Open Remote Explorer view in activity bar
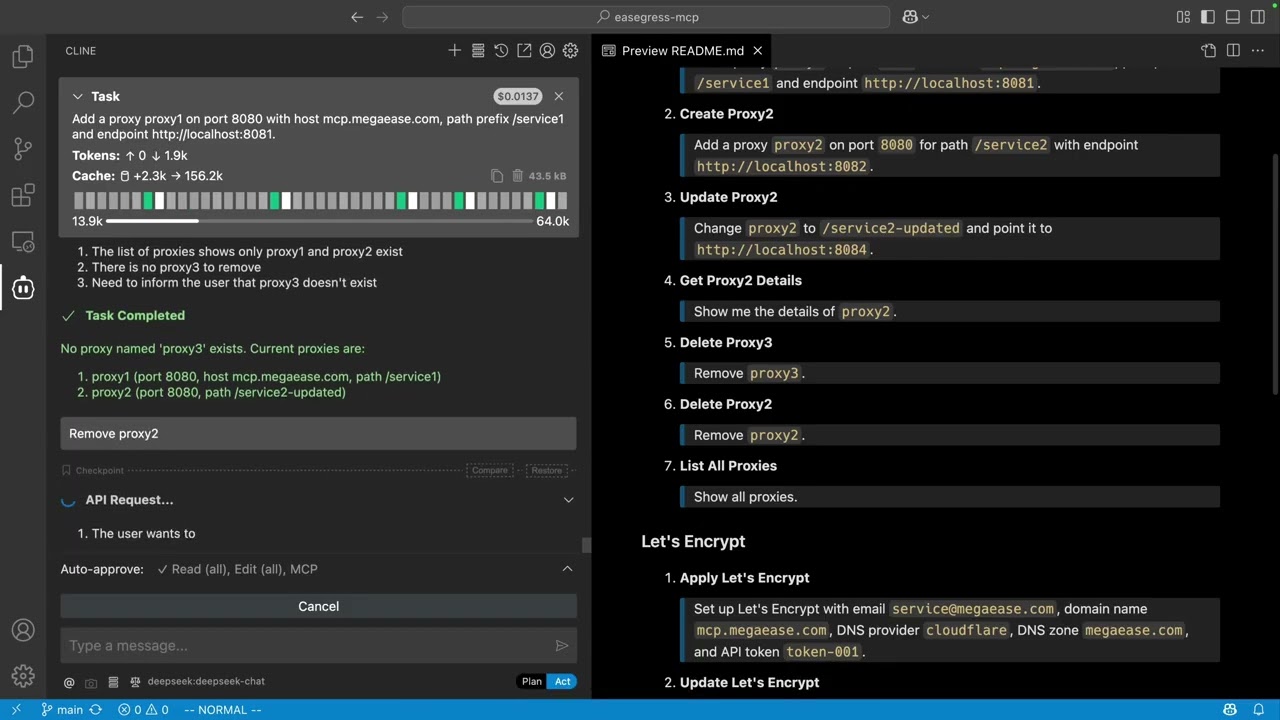 pos(23,242)
